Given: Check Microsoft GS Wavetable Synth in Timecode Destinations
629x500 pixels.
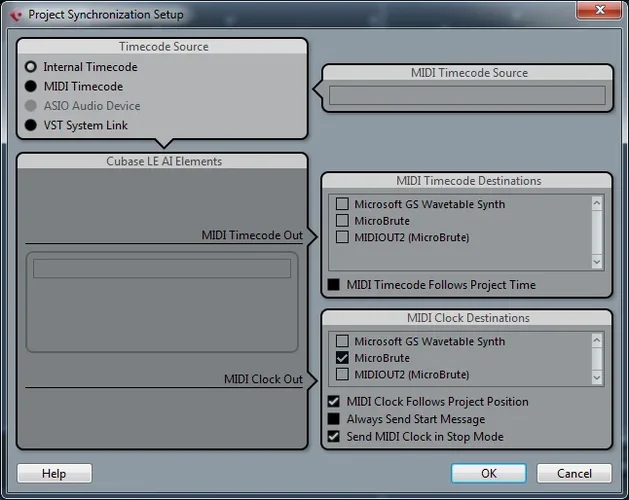Looking at the screenshot, I should (342, 204).
